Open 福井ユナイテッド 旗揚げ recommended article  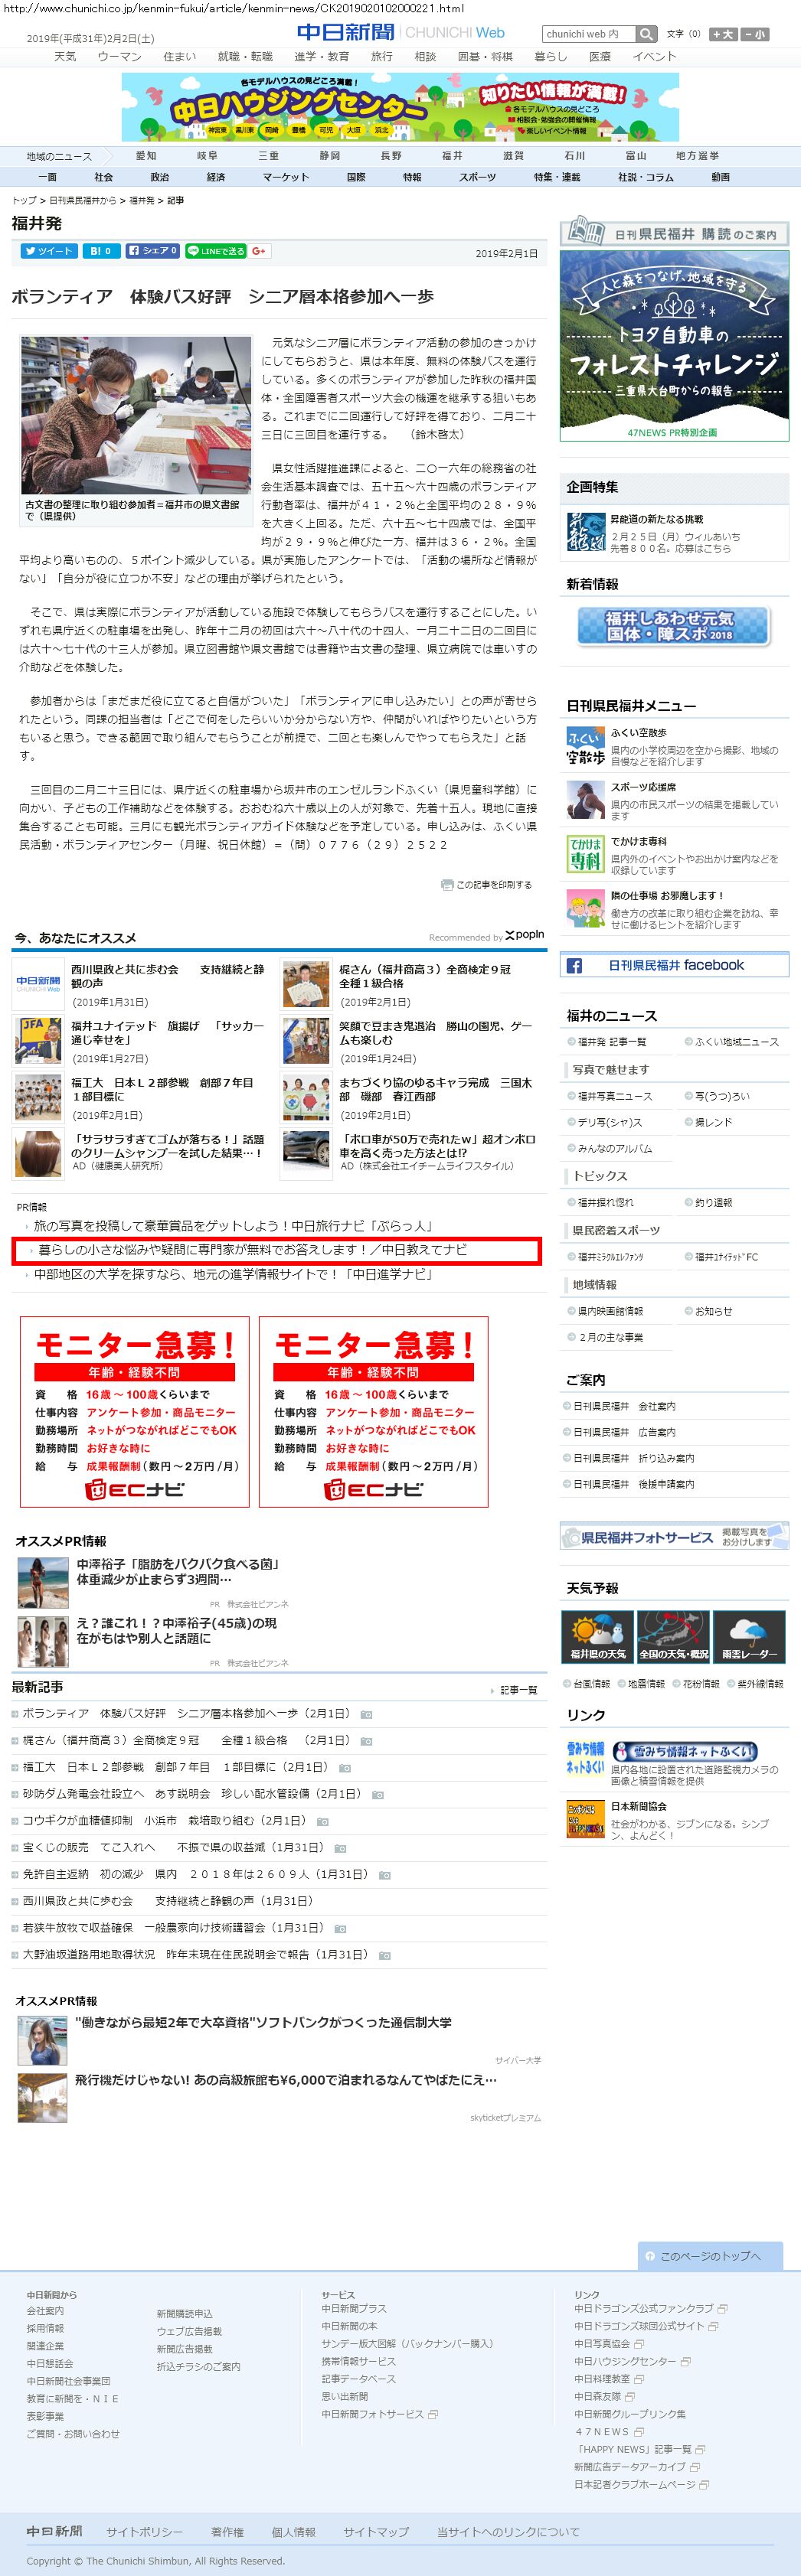coord(168,1033)
